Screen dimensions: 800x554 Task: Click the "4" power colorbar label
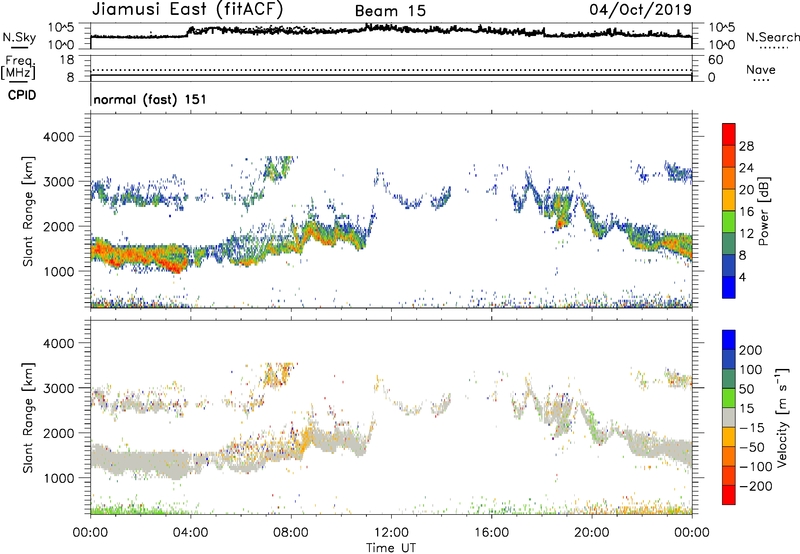click(743, 277)
